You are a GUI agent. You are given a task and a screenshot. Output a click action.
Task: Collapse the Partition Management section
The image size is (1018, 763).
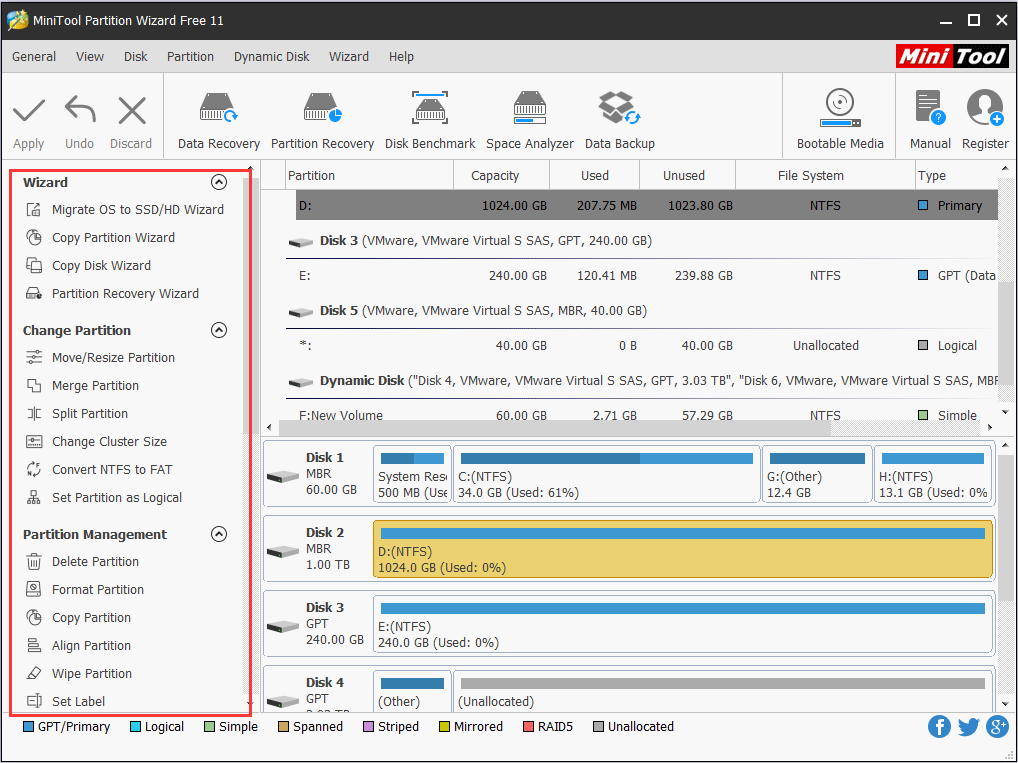219,534
